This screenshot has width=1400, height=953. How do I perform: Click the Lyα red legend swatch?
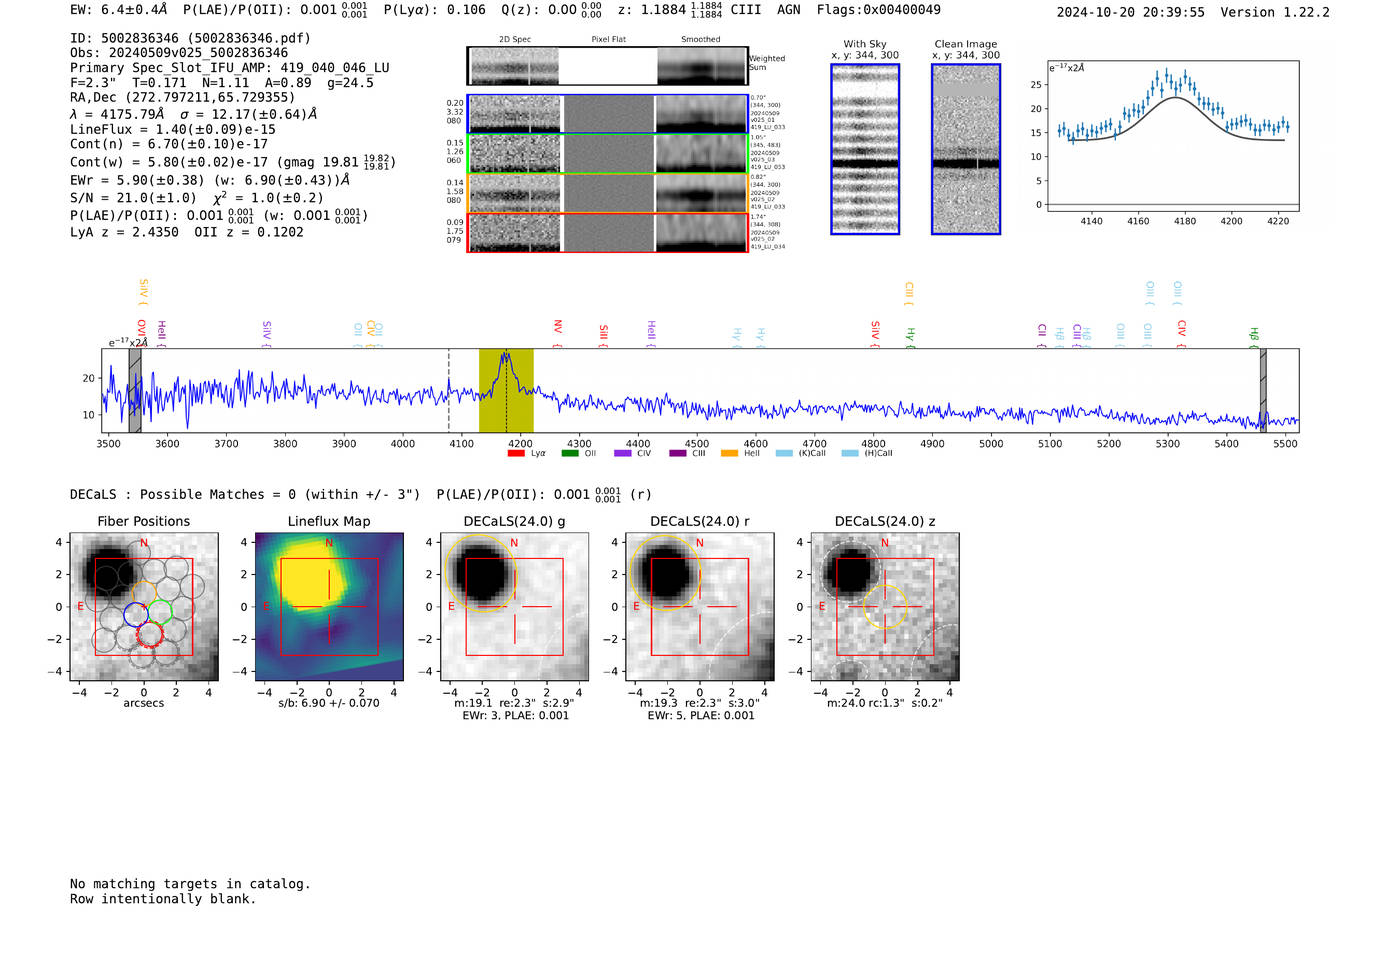point(516,453)
